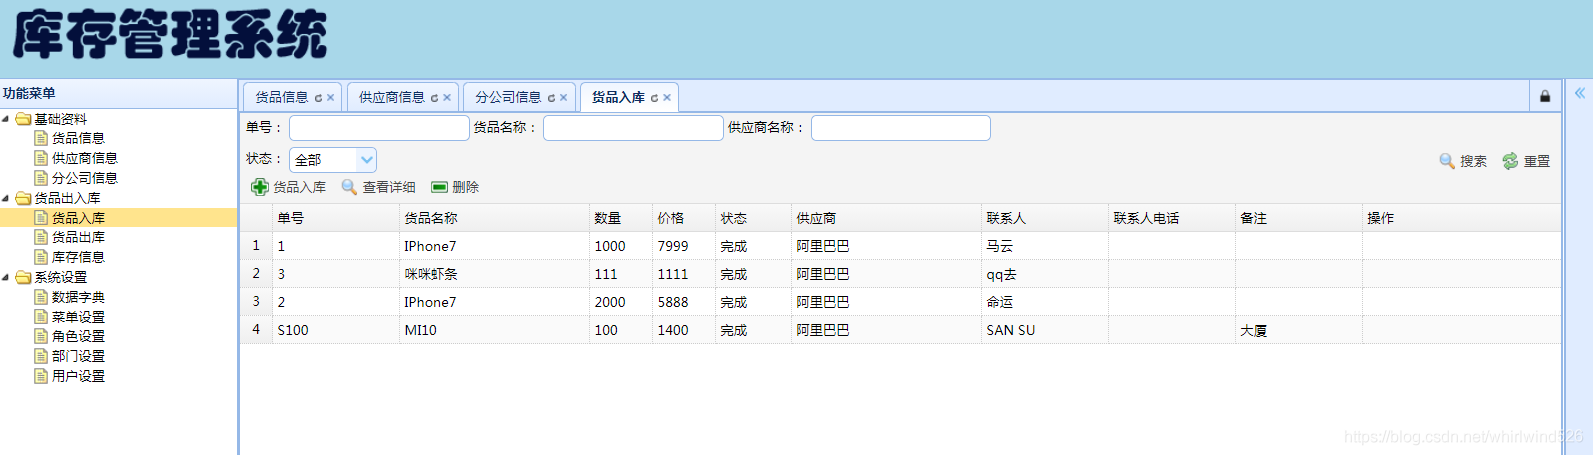The width and height of the screenshot is (1593, 455).
Task: Click the 7999 price cell
Action: pyautogui.click(x=684, y=246)
